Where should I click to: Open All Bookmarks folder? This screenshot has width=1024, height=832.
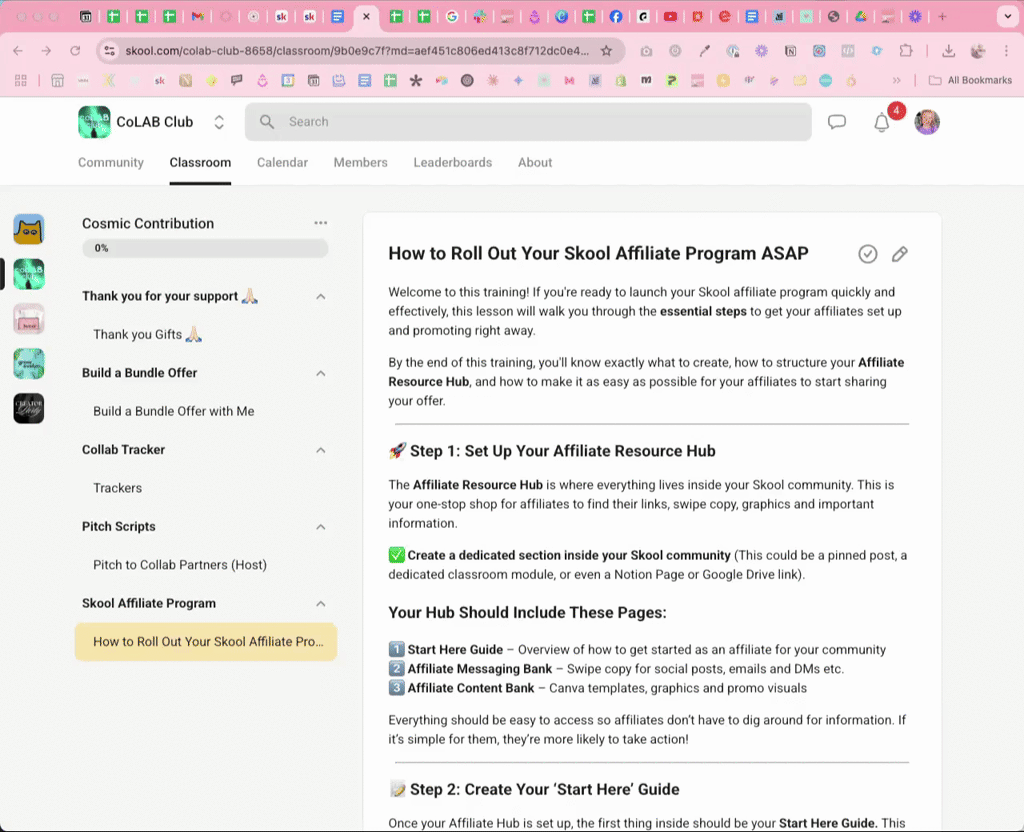(x=971, y=80)
